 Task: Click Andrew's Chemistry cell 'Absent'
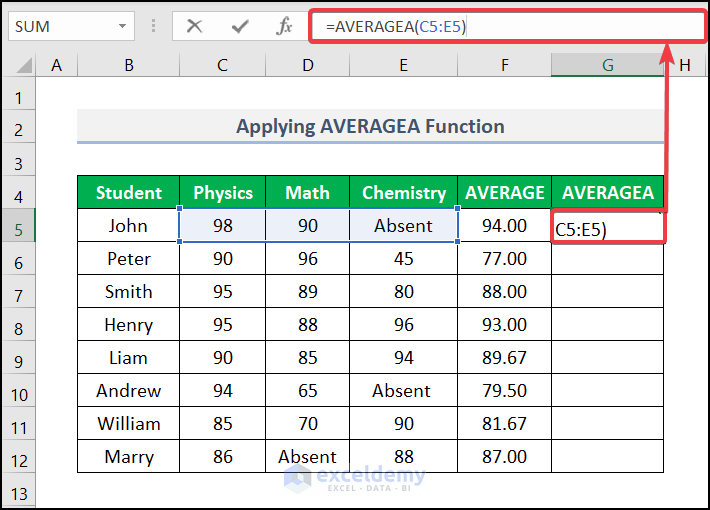point(403,390)
